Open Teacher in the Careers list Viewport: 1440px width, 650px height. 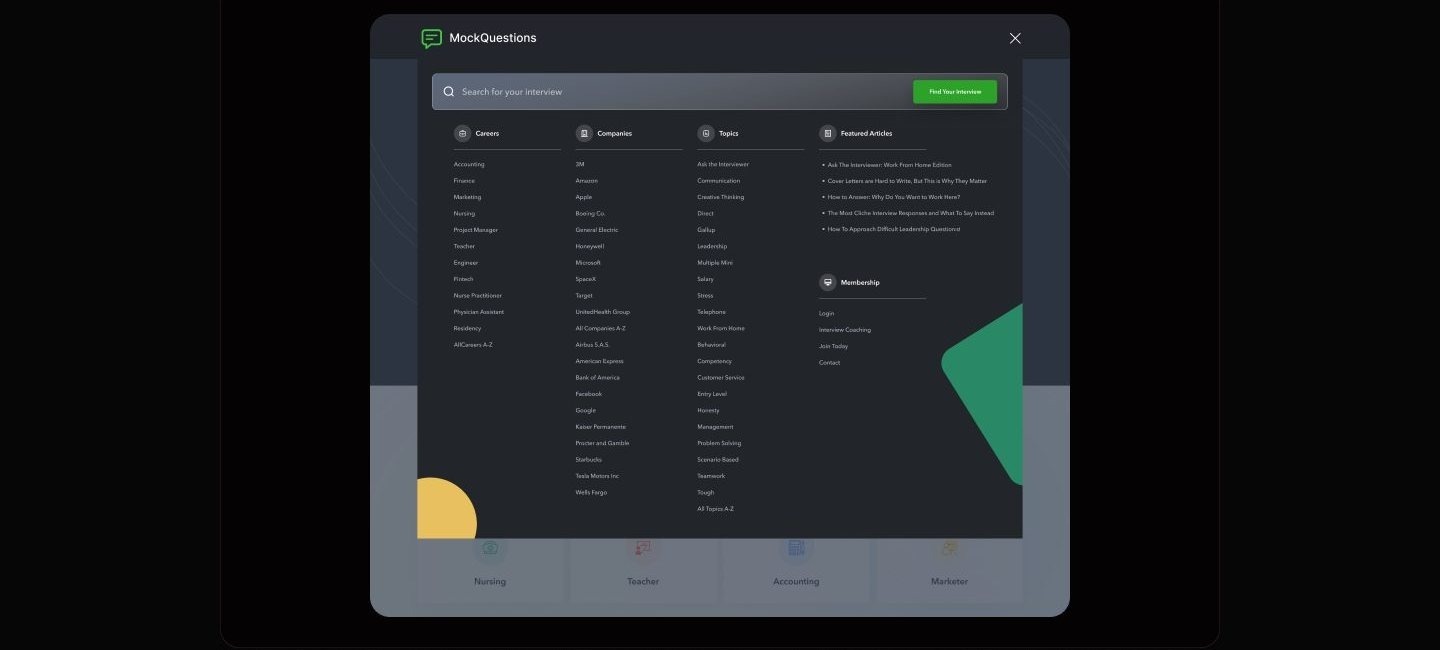pos(464,246)
